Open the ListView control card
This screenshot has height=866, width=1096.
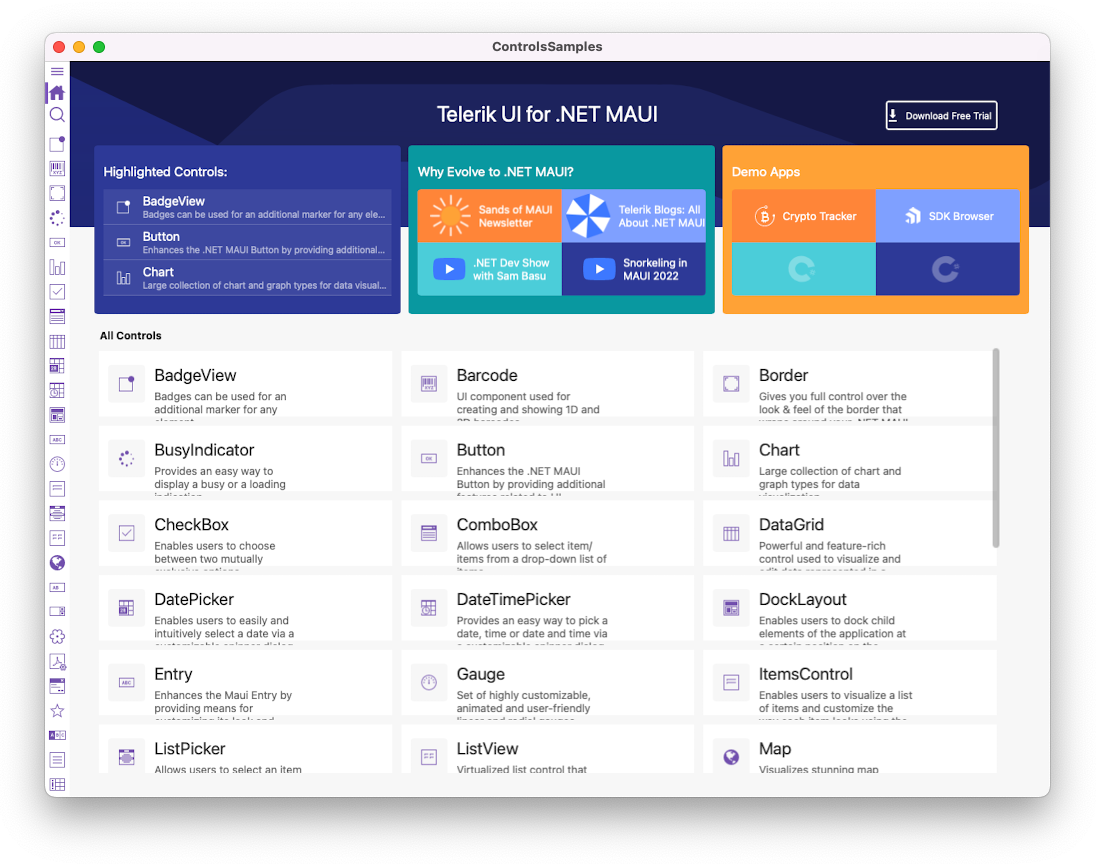[x=547, y=749]
